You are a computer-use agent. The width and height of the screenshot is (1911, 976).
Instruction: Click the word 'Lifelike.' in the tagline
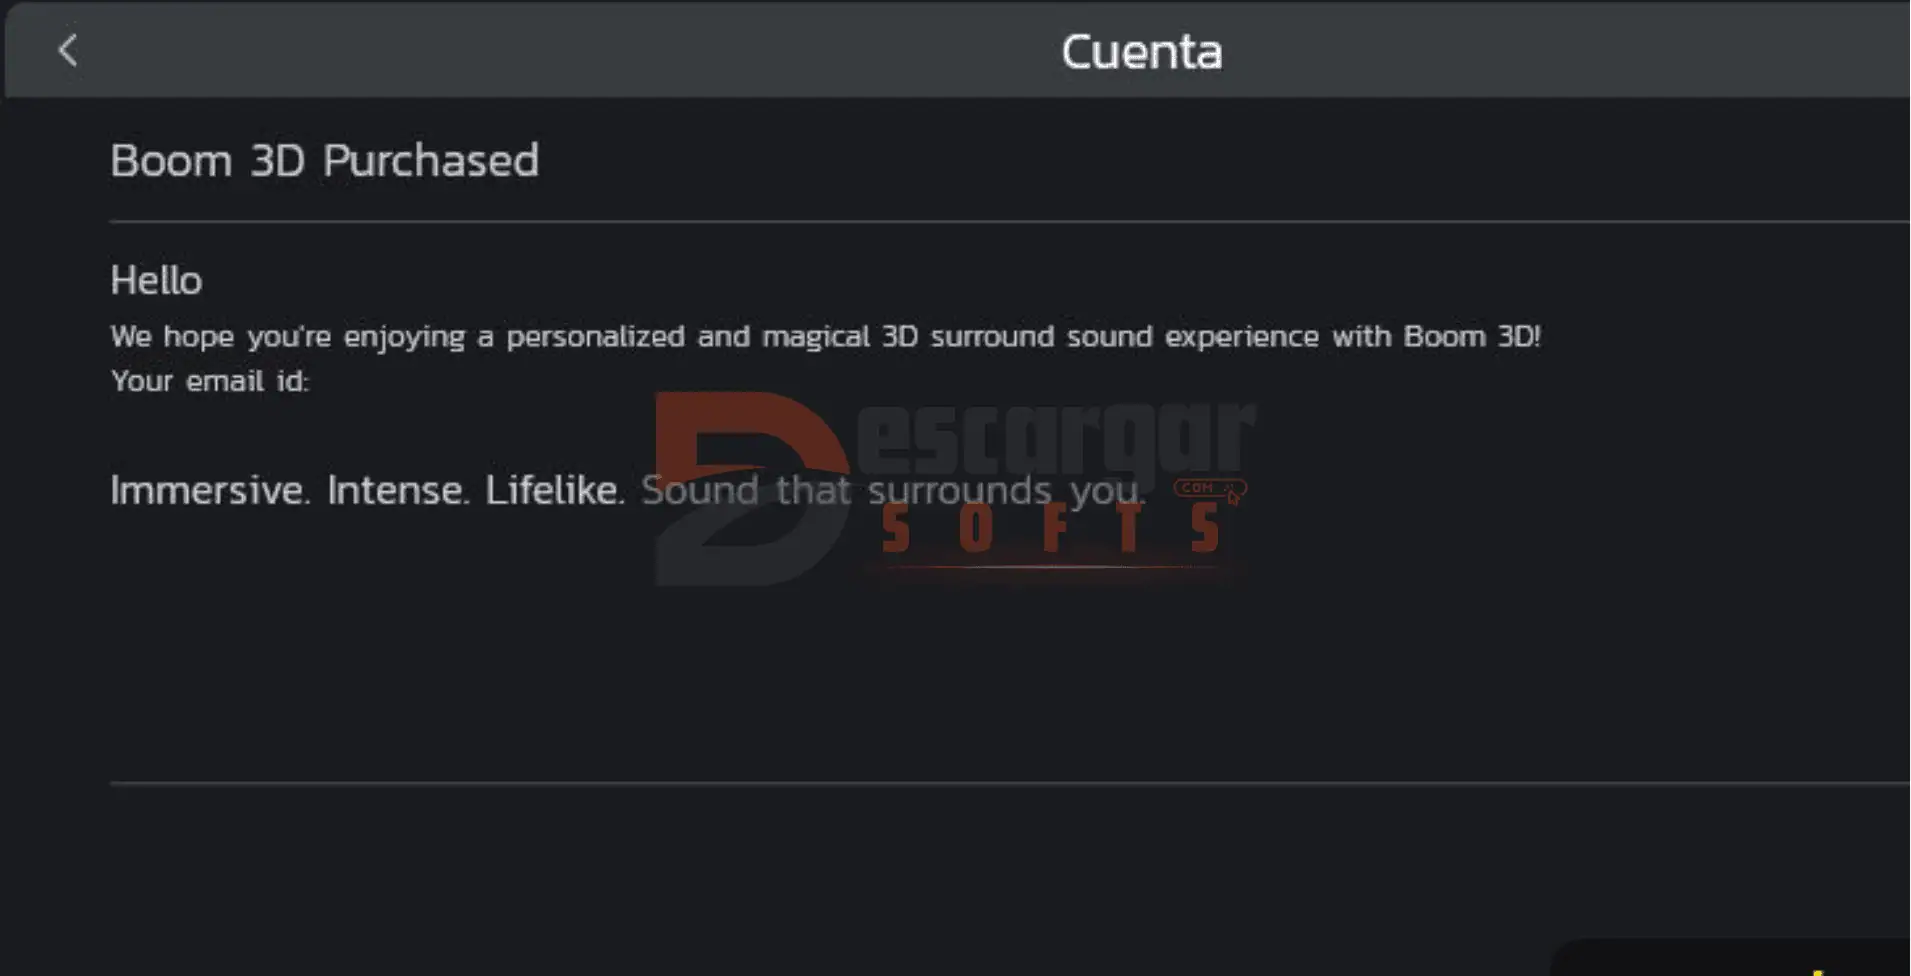point(555,490)
